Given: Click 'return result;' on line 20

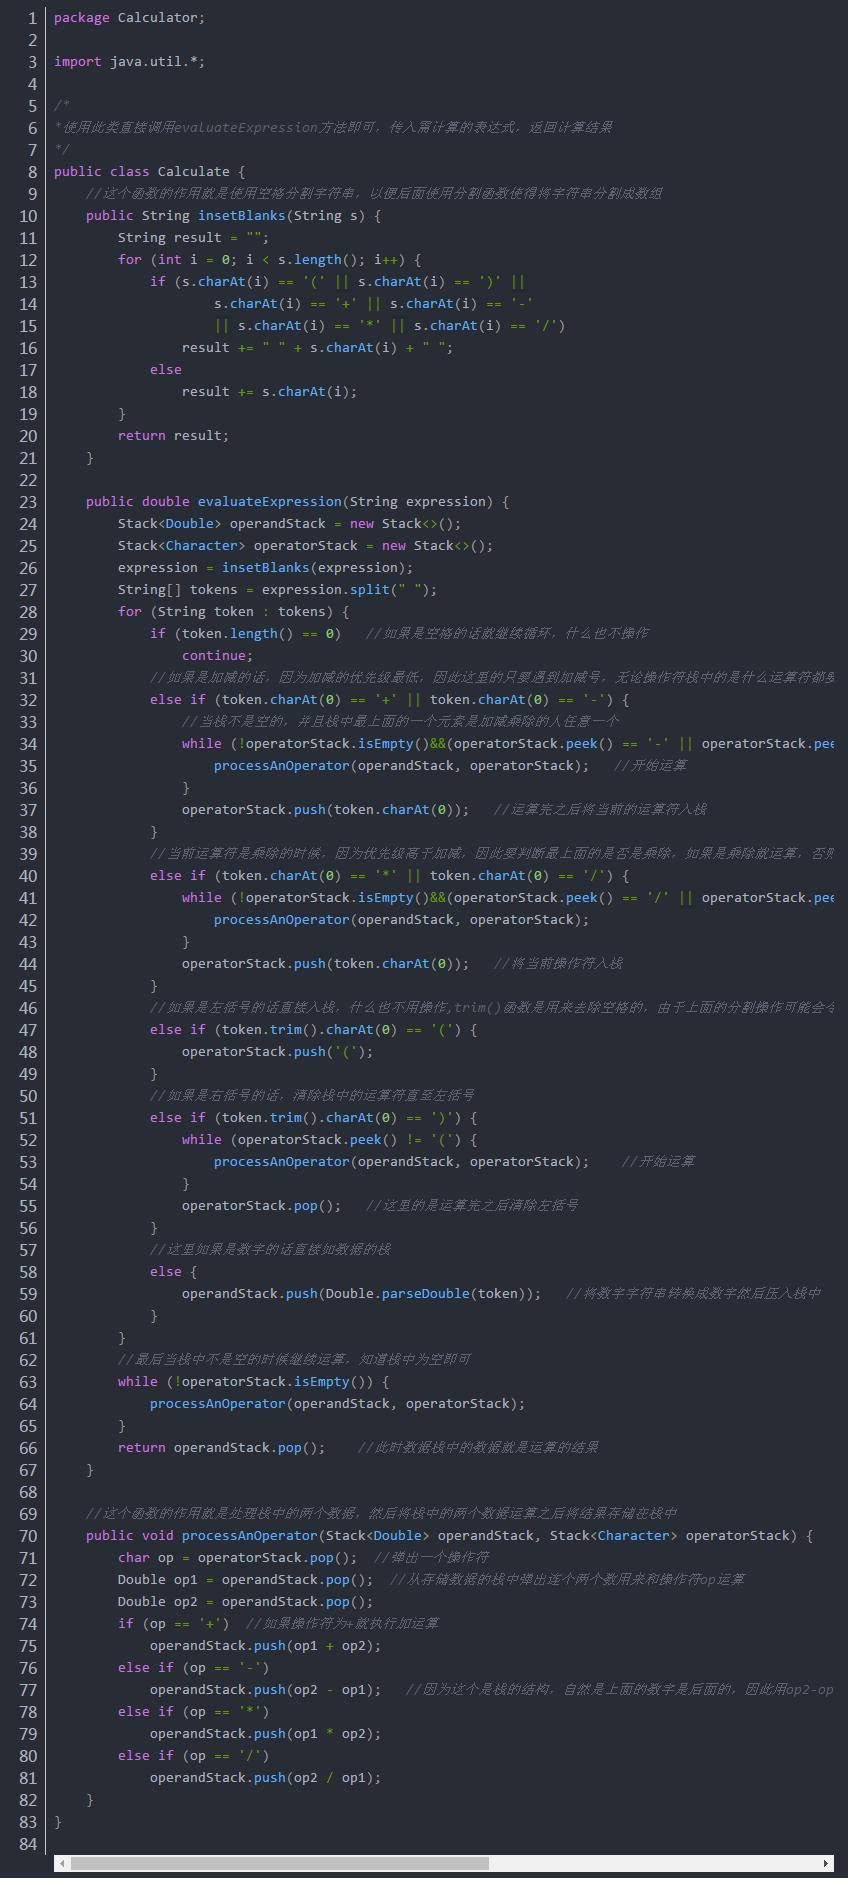Looking at the screenshot, I should click(x=174, y=435).
